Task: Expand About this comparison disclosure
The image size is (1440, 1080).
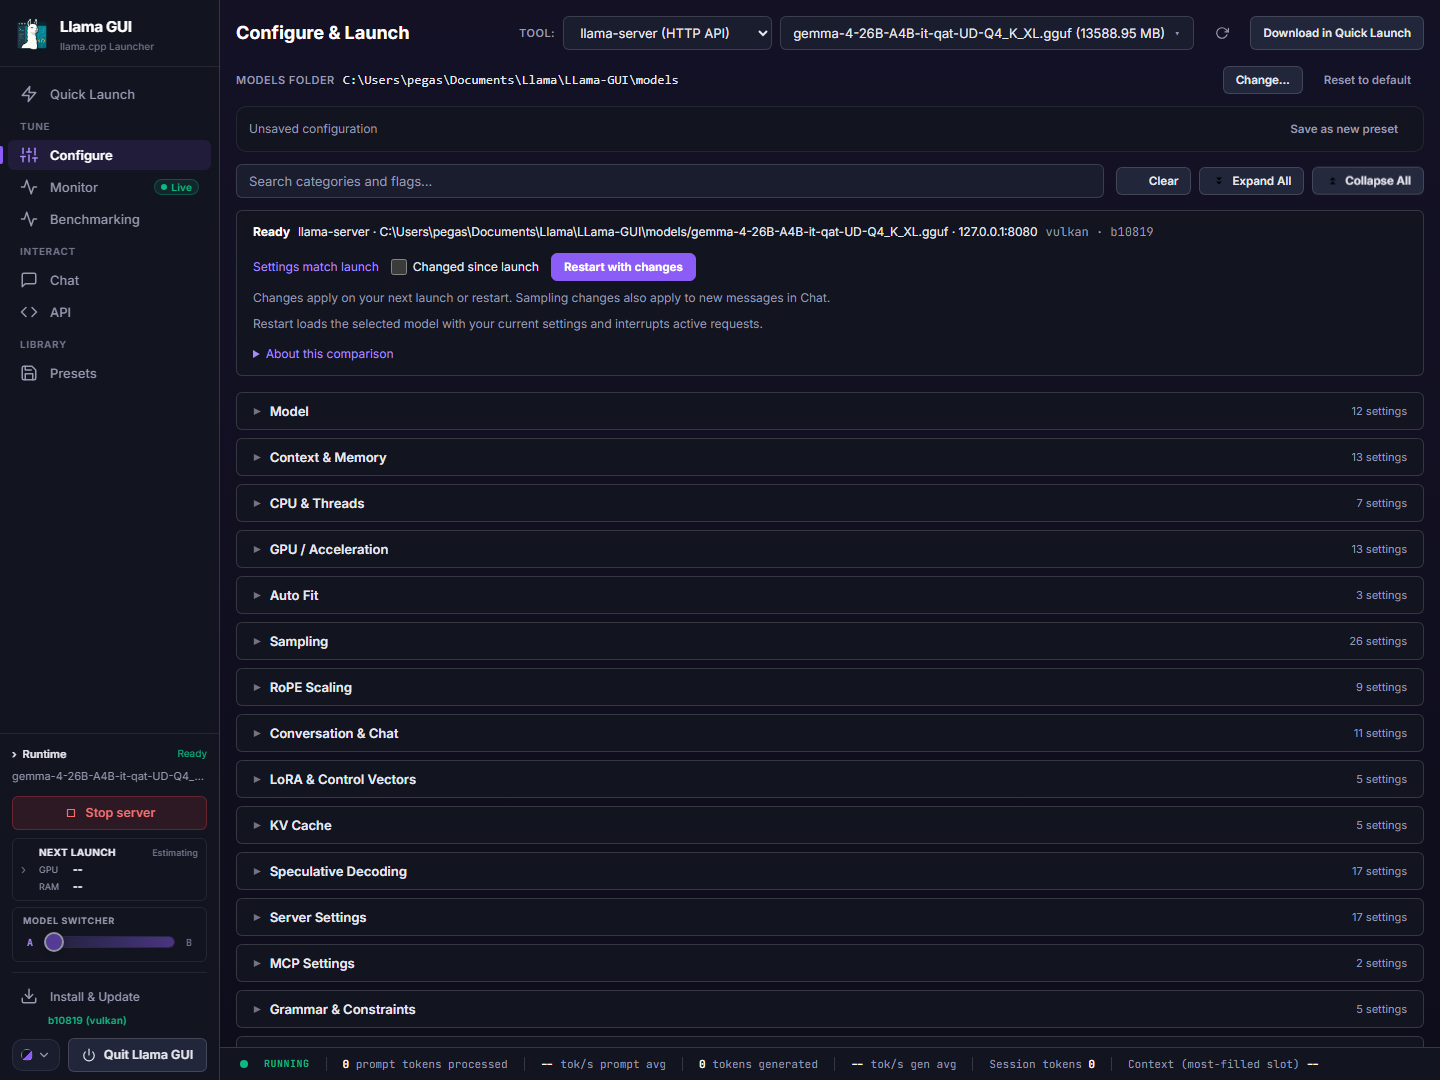Action: [x=323, y=354]
